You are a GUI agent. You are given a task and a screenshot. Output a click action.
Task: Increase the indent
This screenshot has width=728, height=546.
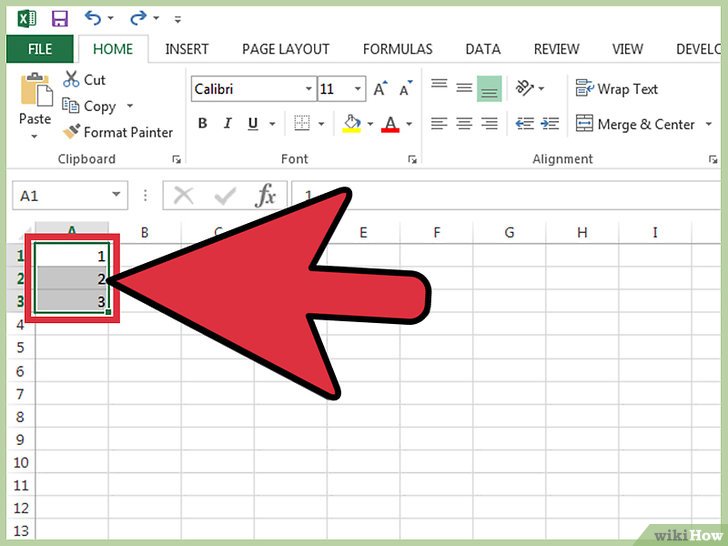[x=550, y=124]
